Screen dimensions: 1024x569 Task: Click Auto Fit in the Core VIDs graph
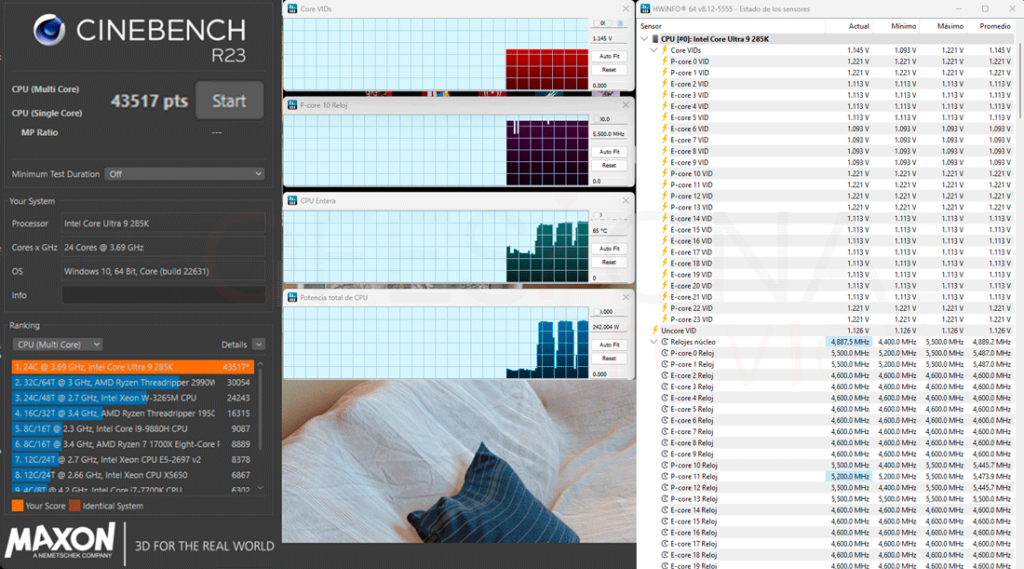(x=609, y=56)
